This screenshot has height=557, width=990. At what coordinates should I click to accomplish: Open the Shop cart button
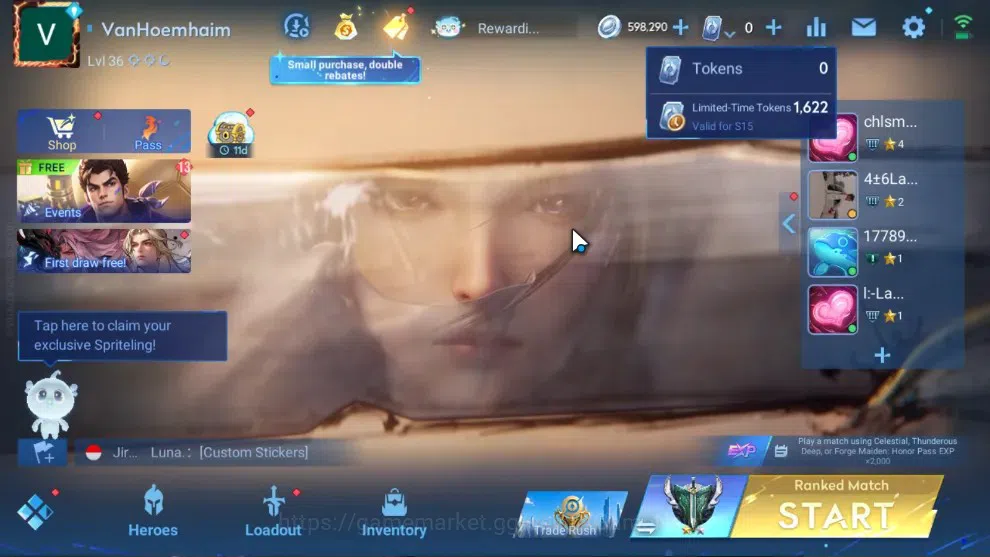62,132
